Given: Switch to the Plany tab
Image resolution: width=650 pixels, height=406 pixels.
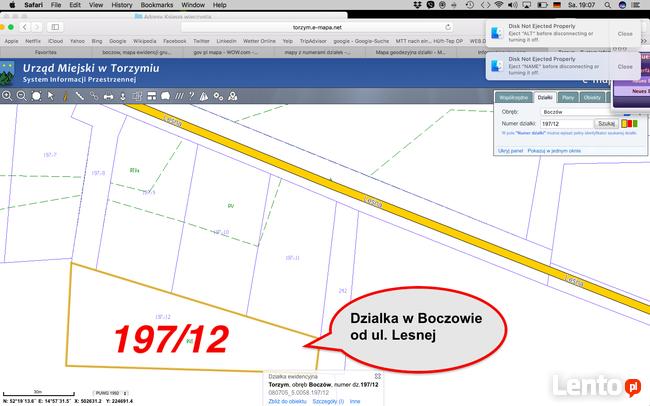Looking at the screenshot, I should pos(568,98).
